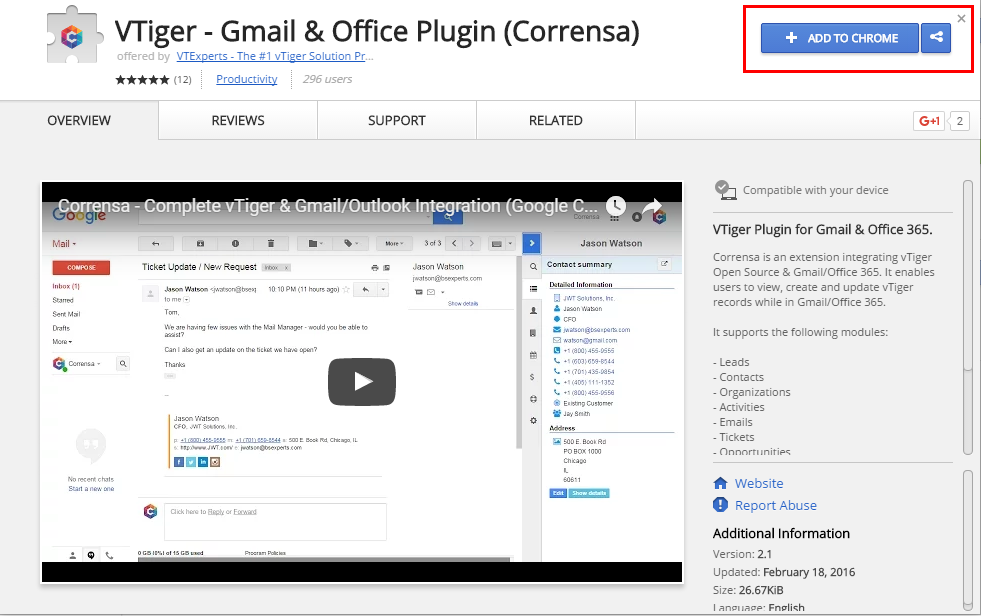This screenshot has height=616, width=981.
Task: Click the Corrensa video title text
Action: click(x=327, y=206)
